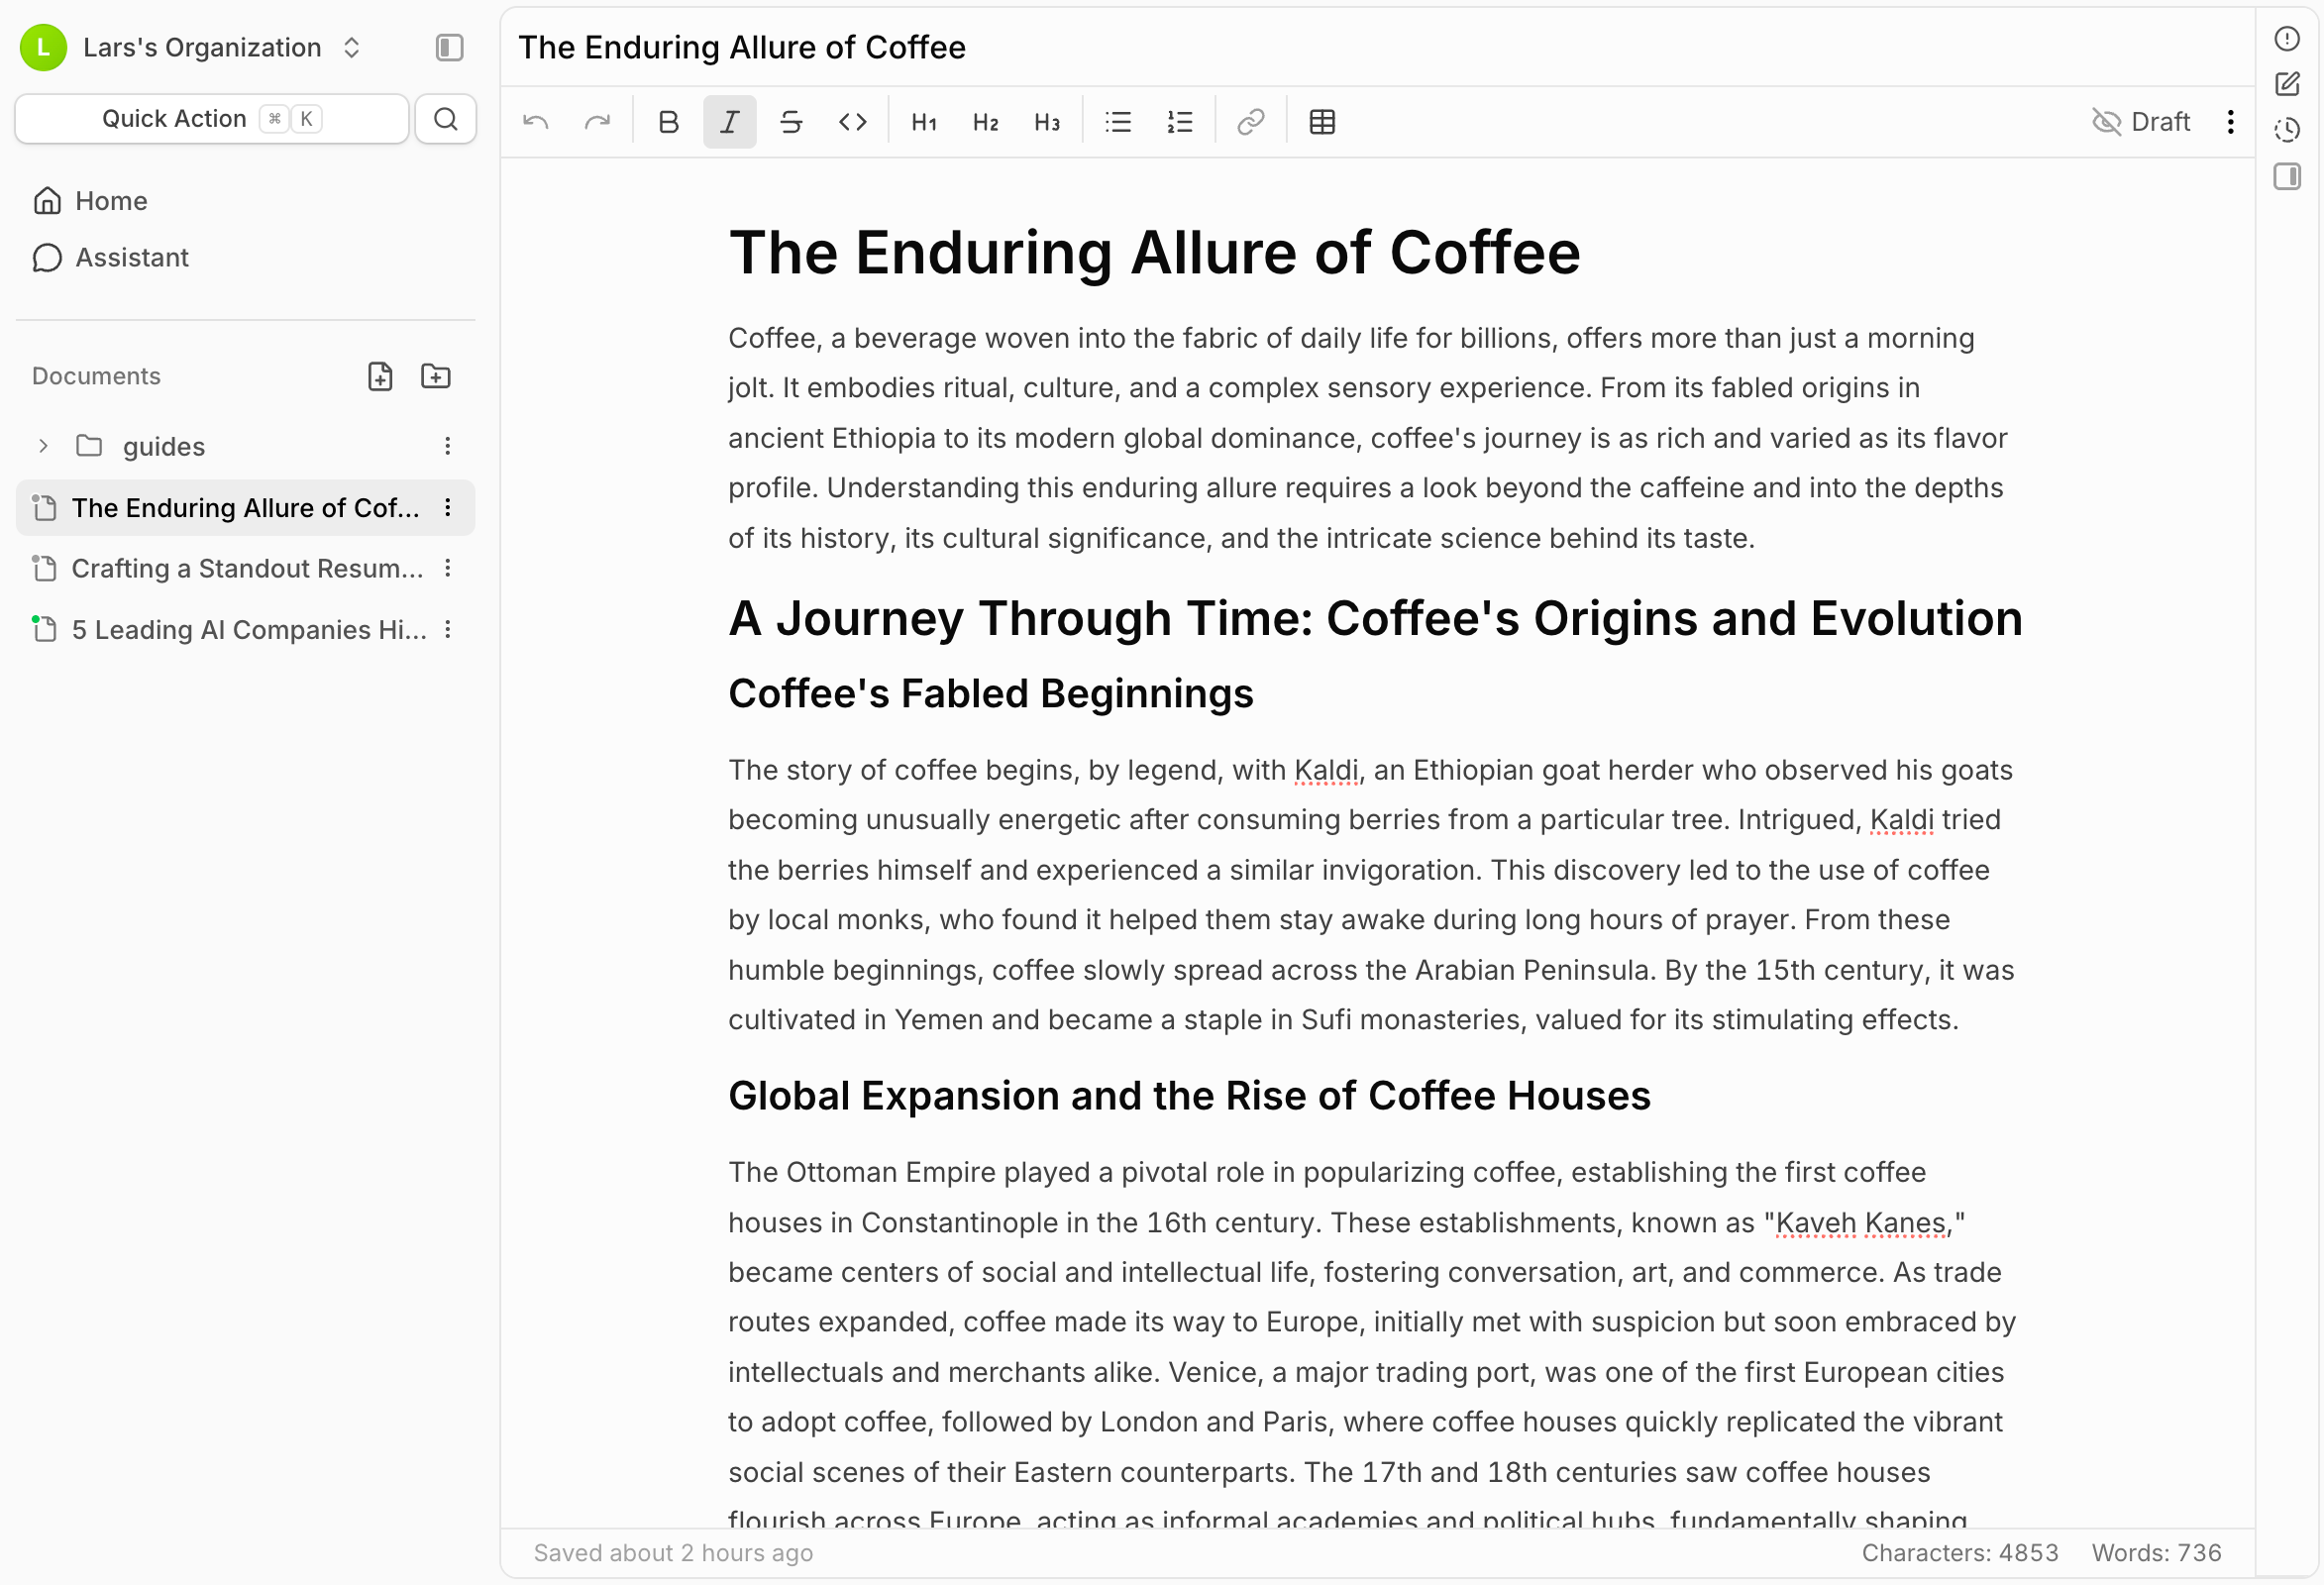The image size is (2324, 1585).
Task: Toggle bold formatting in toolbar
Action: tap(668, 122)
